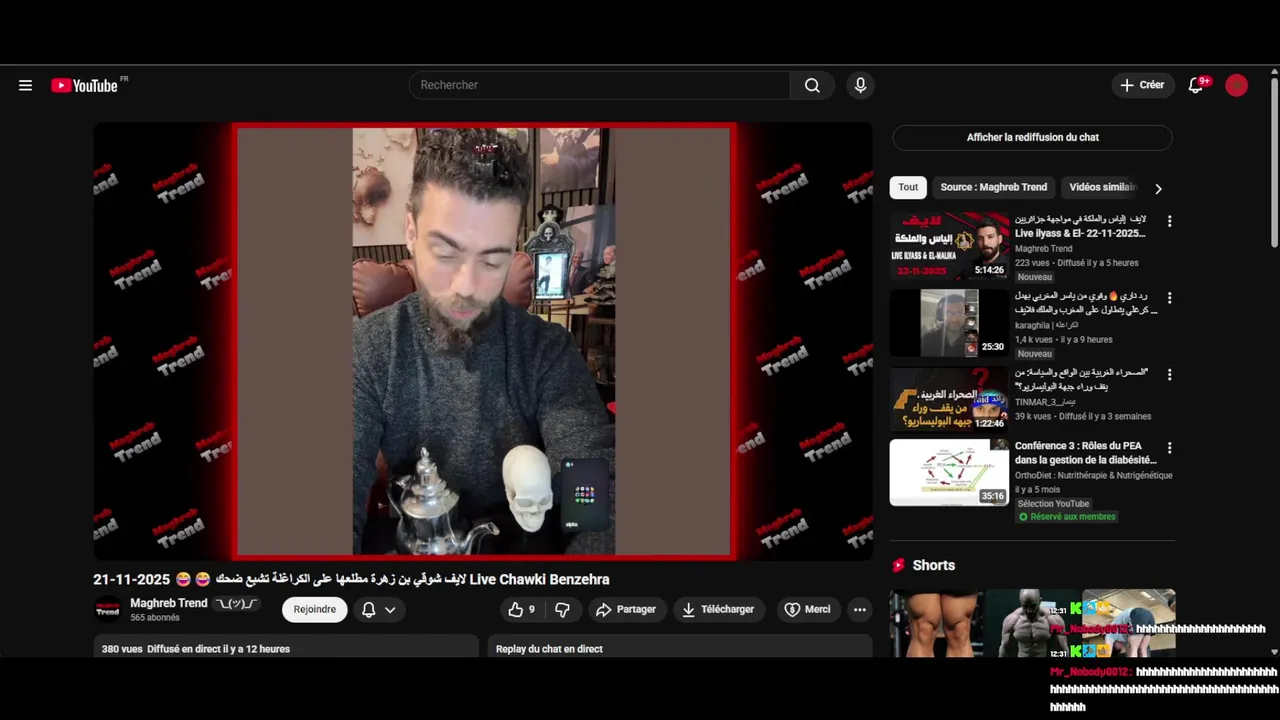The image size is (1280, 720).
Task: Open the 35:16 Conférence 3 thumbnail
Action: click(x=949, y=473)
